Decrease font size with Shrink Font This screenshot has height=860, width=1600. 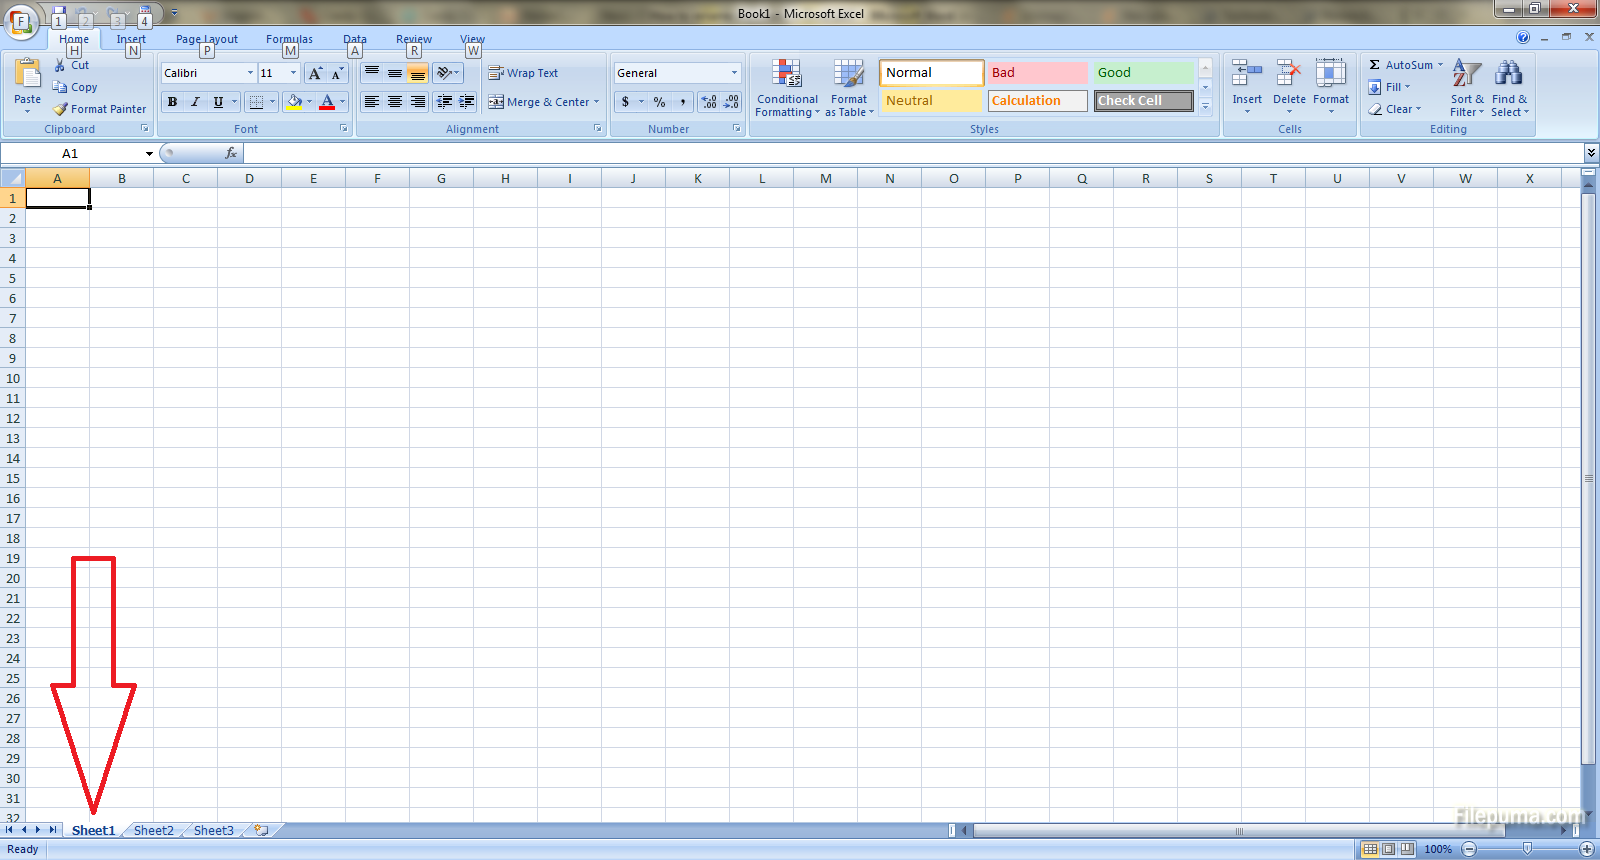[337, 73]
